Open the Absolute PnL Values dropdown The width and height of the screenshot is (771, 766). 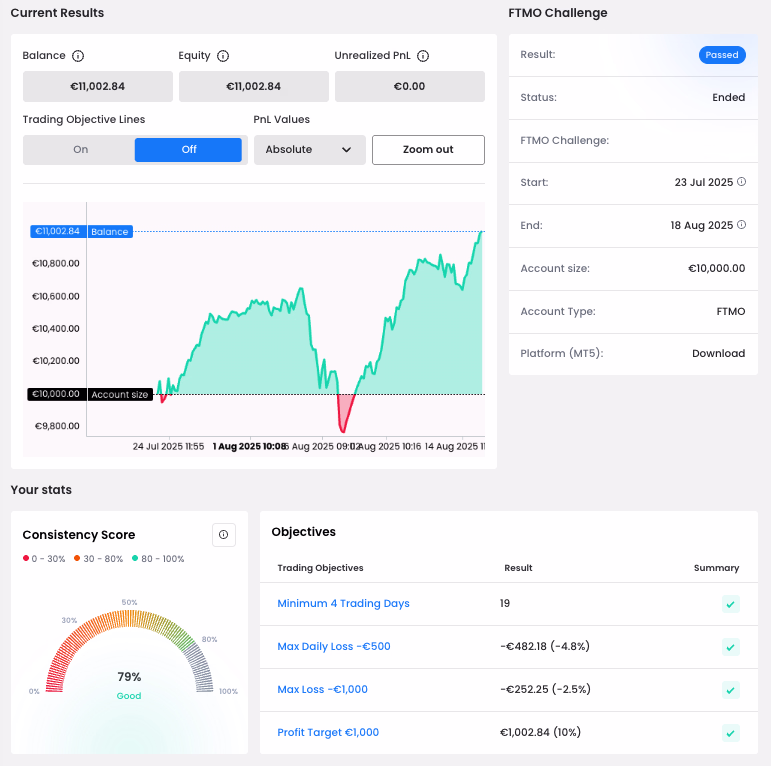coord(310,149)
